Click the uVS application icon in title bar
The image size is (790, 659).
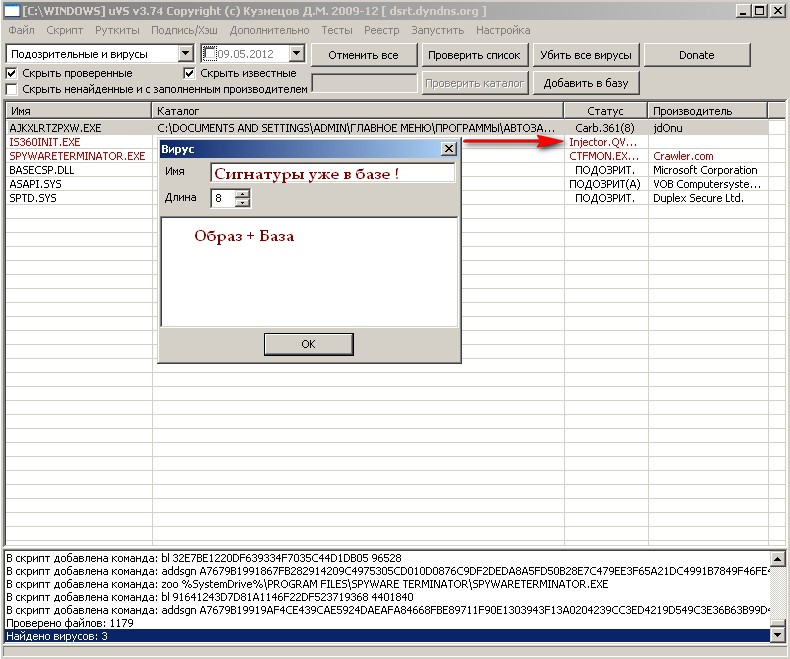[12, 11]
